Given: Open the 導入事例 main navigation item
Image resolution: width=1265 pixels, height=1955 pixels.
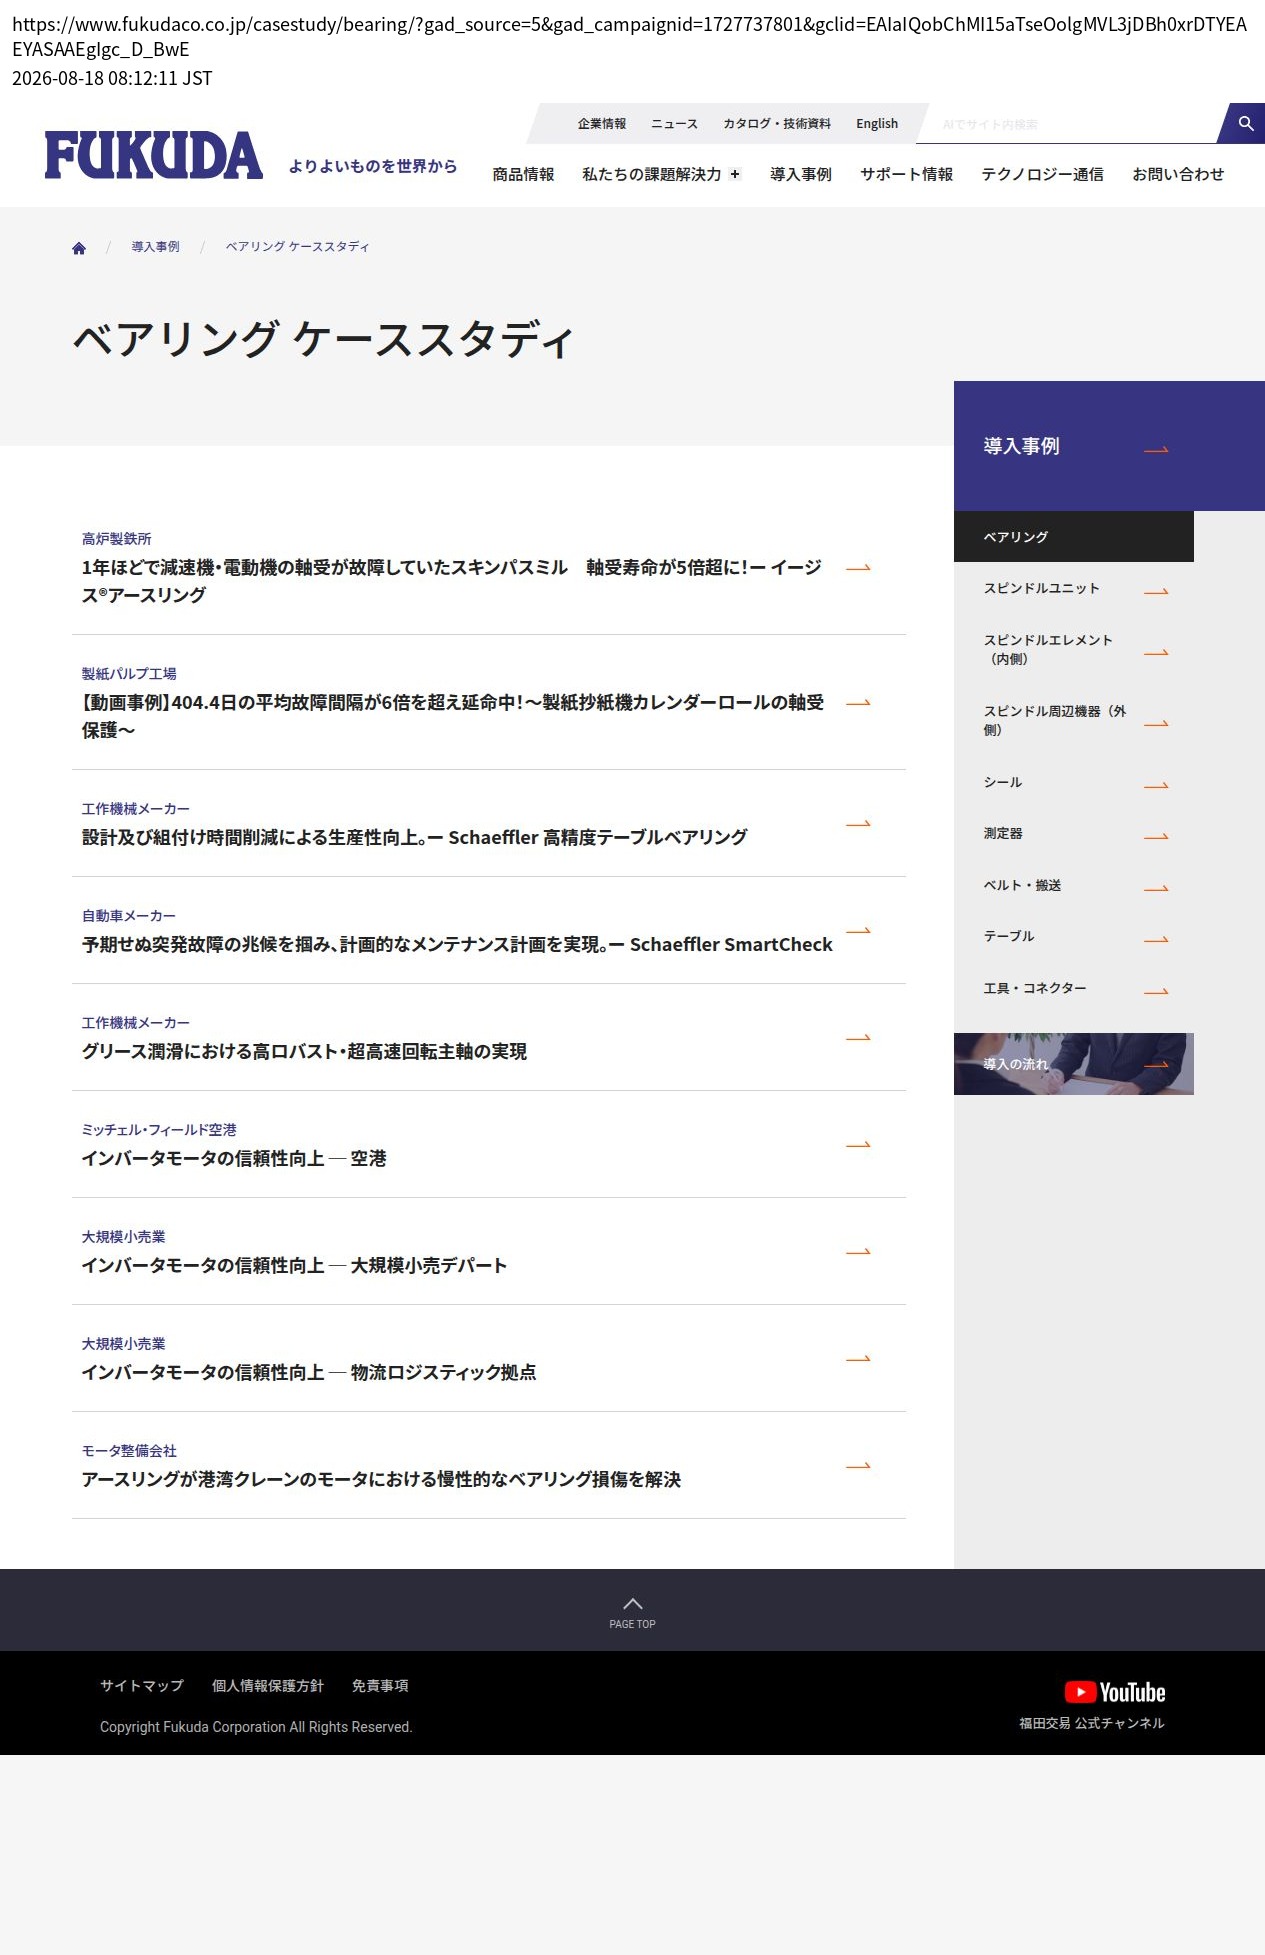Looking at the screenshot, I should [x=800, y=174].
